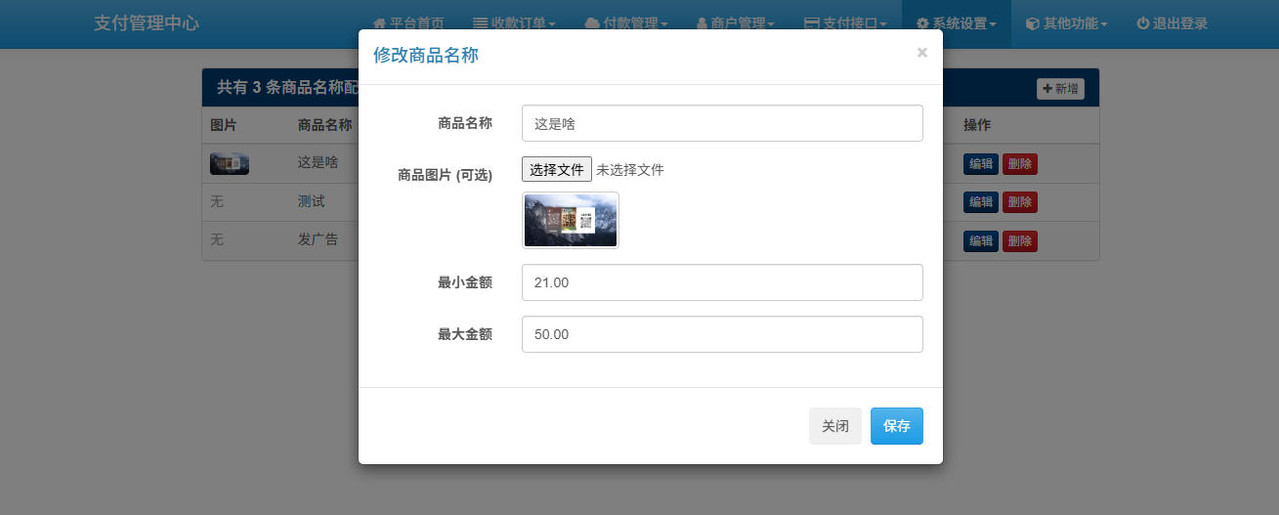Click the 这是啥 row thumbnail image

click(229, 164)
